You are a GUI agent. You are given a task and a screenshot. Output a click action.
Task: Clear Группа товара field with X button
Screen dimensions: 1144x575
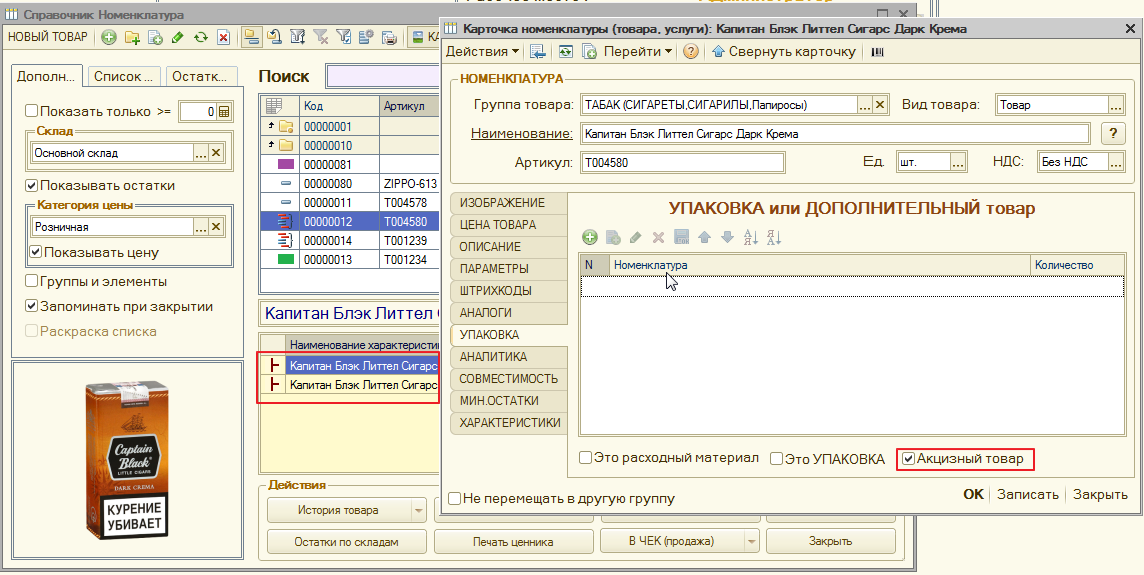pos(879,105)
